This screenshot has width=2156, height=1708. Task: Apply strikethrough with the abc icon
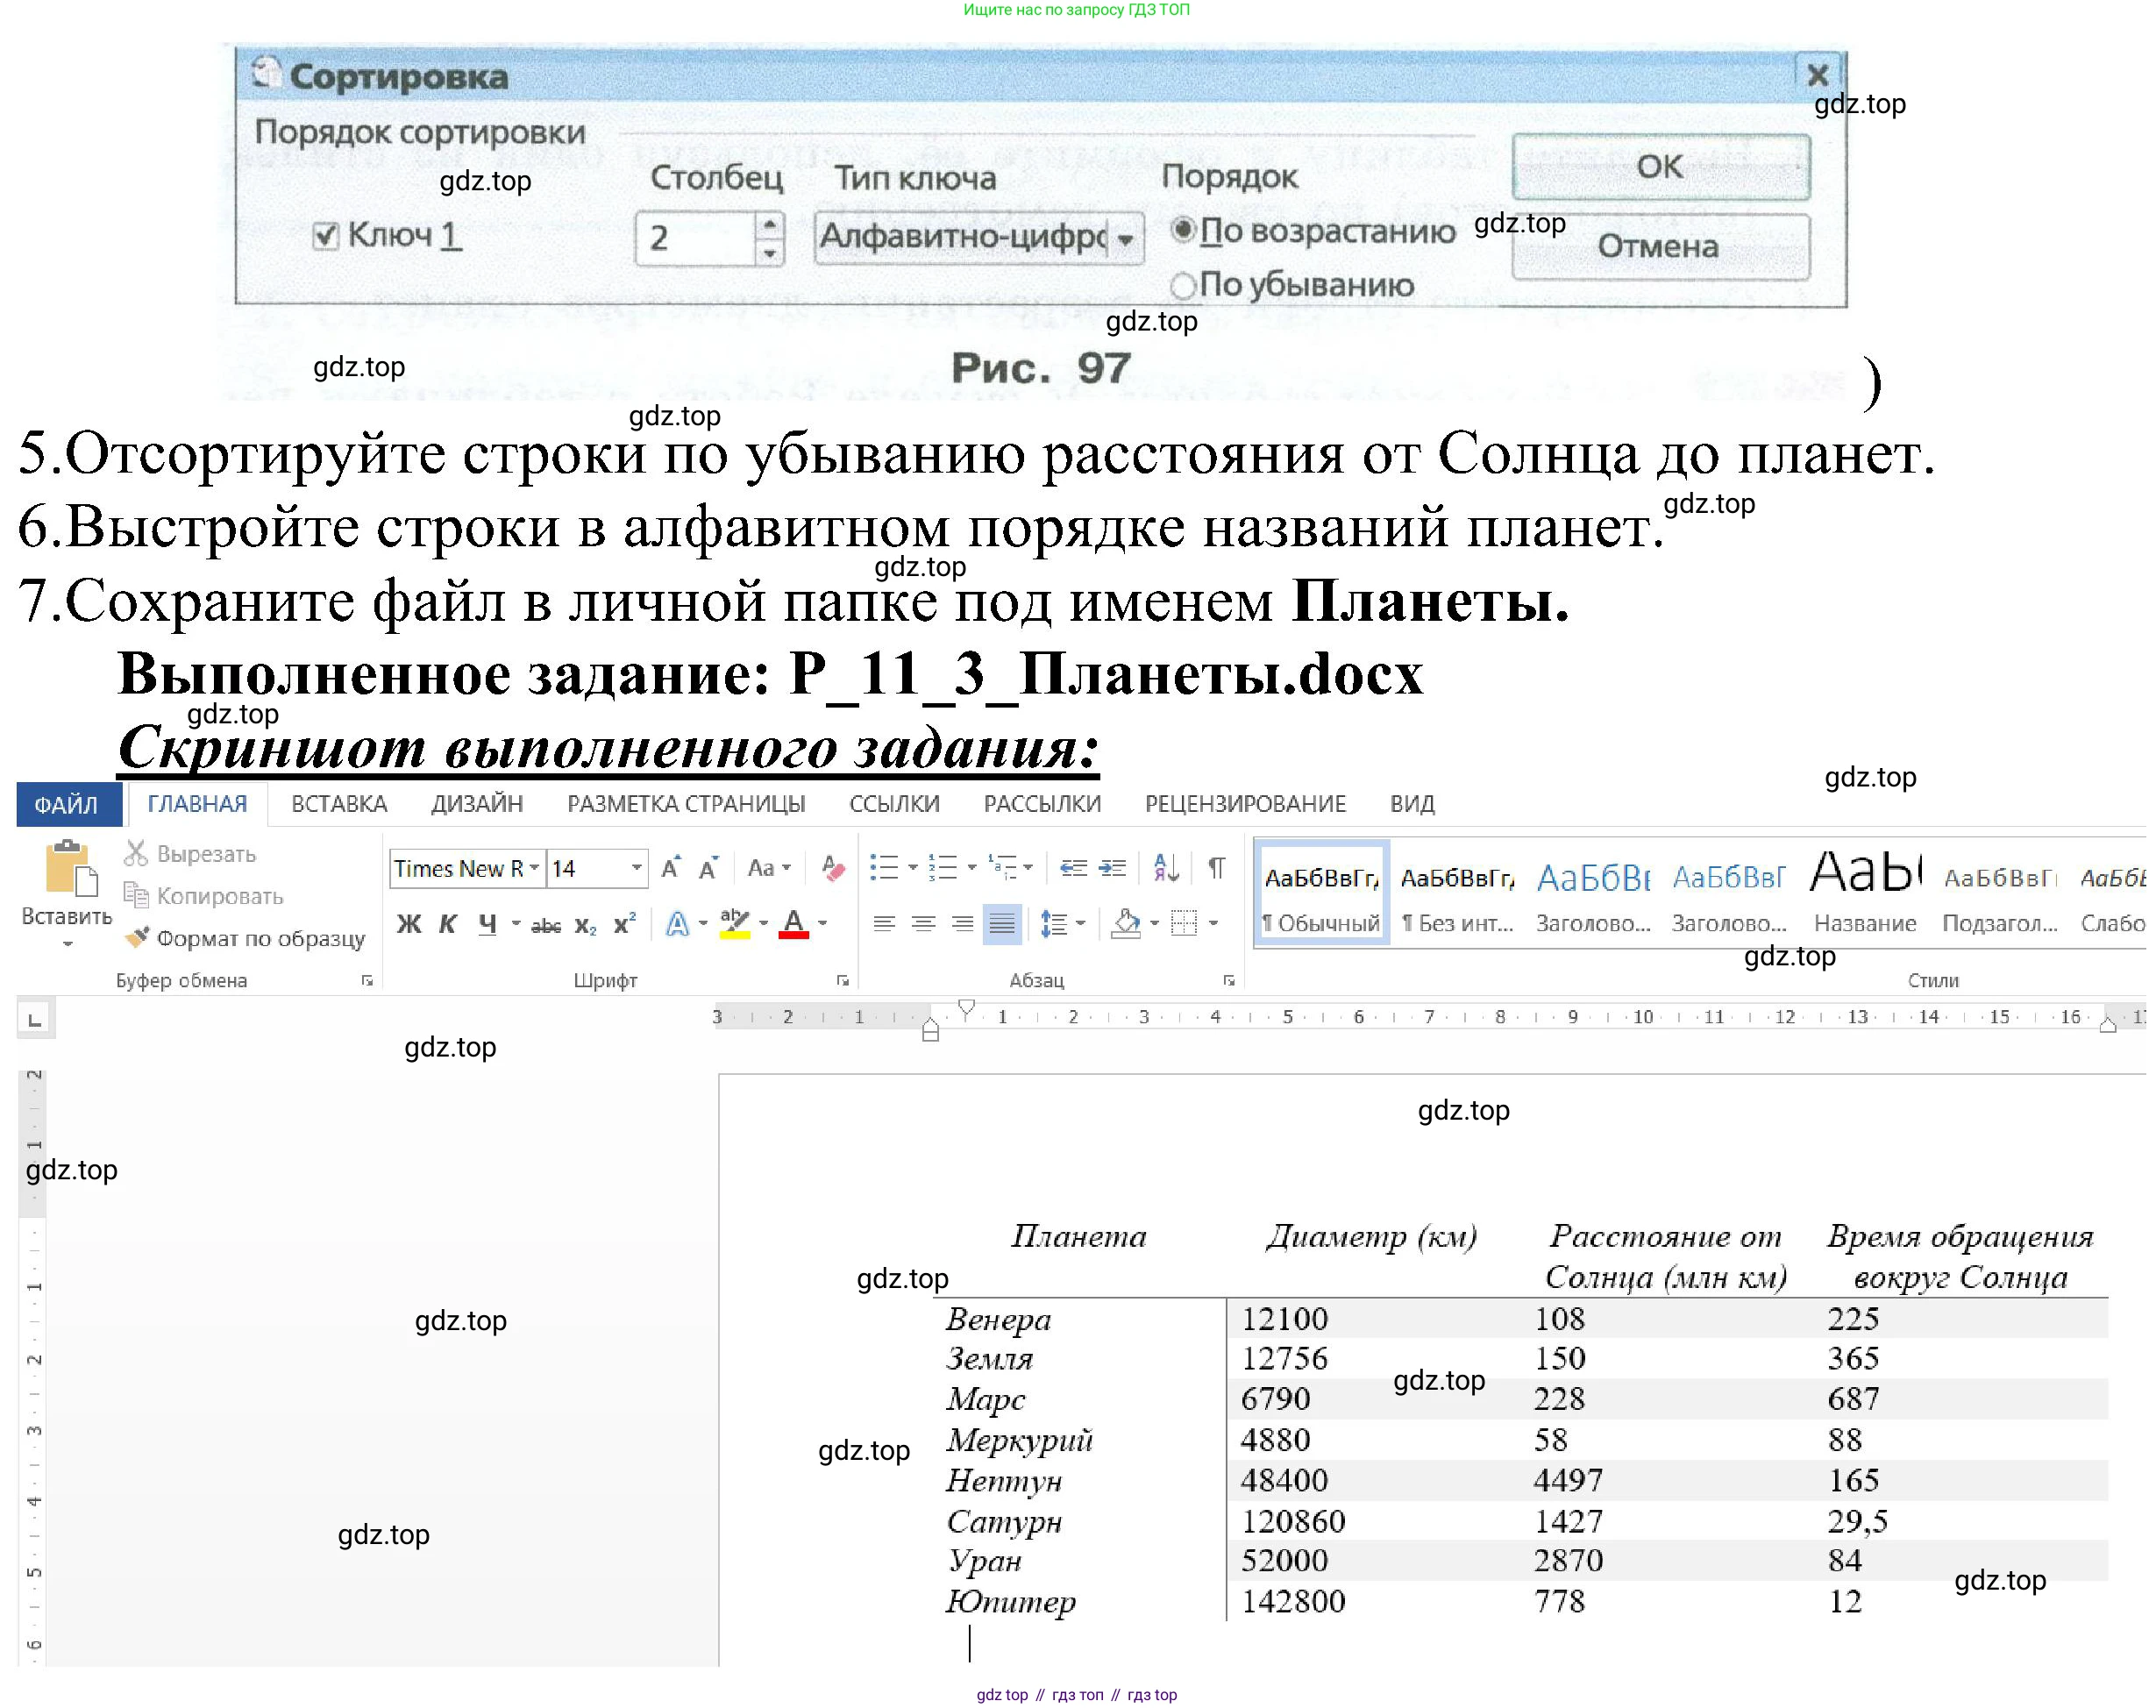546,926
